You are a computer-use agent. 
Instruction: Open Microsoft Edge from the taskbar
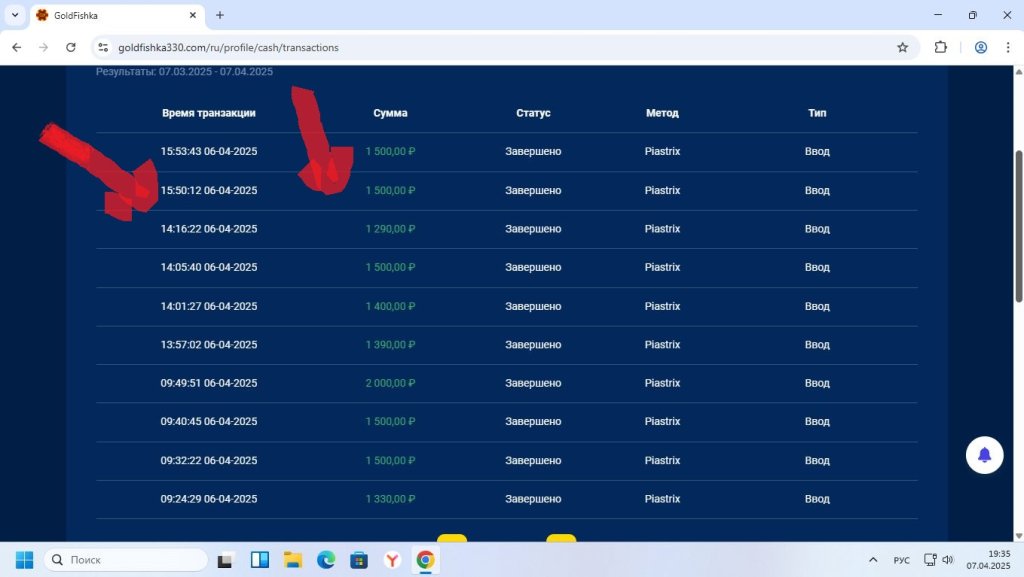[326, 559]
